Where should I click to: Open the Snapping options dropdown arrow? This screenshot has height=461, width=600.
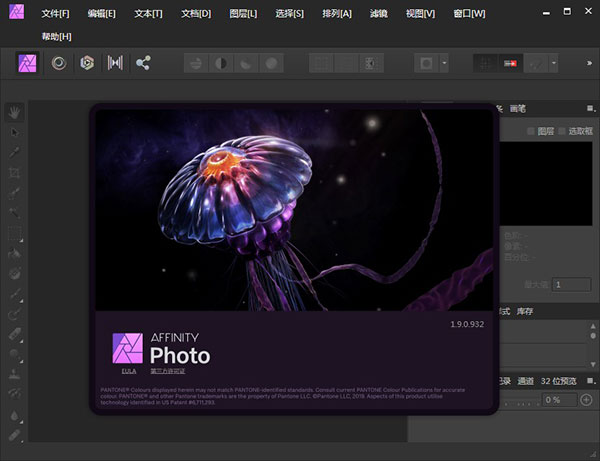click(x=554, y=63)
